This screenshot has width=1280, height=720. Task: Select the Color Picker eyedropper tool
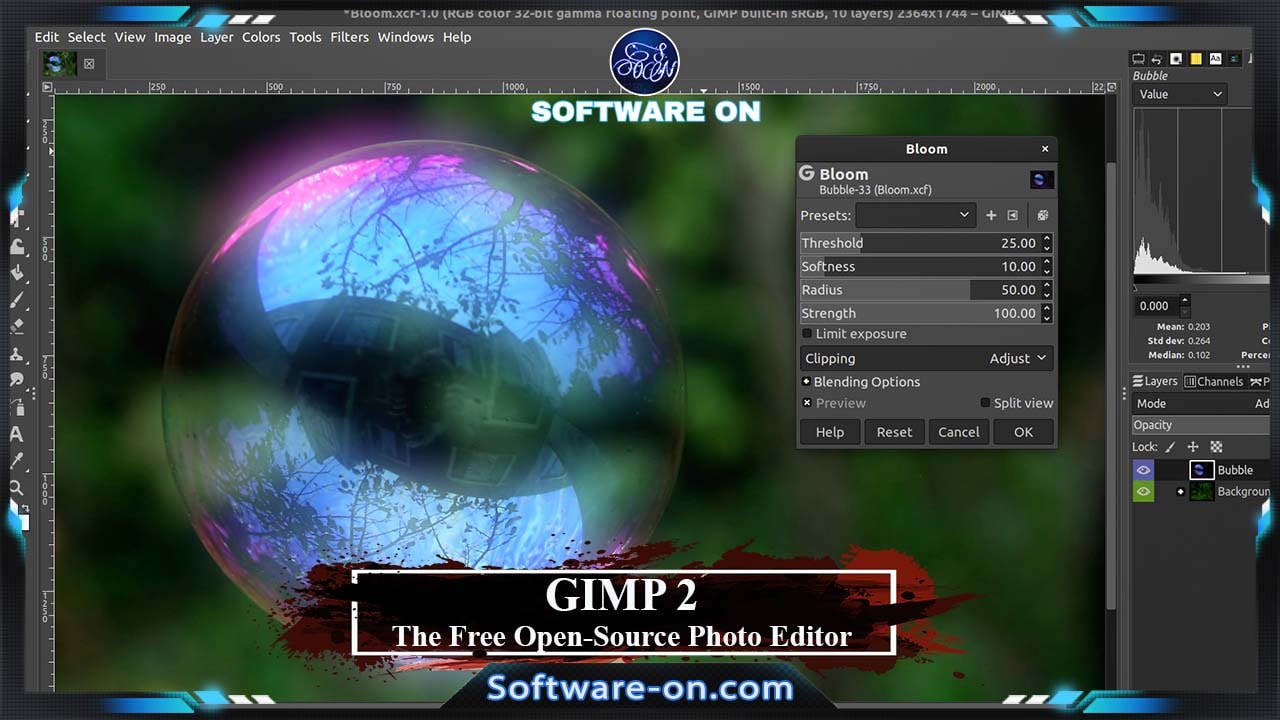pyautogui.click(x=17, y=461)
